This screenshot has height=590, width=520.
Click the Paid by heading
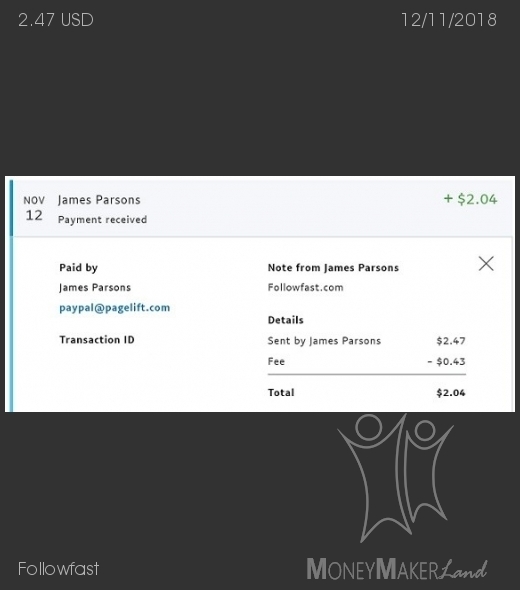click(x=78, y=268)
